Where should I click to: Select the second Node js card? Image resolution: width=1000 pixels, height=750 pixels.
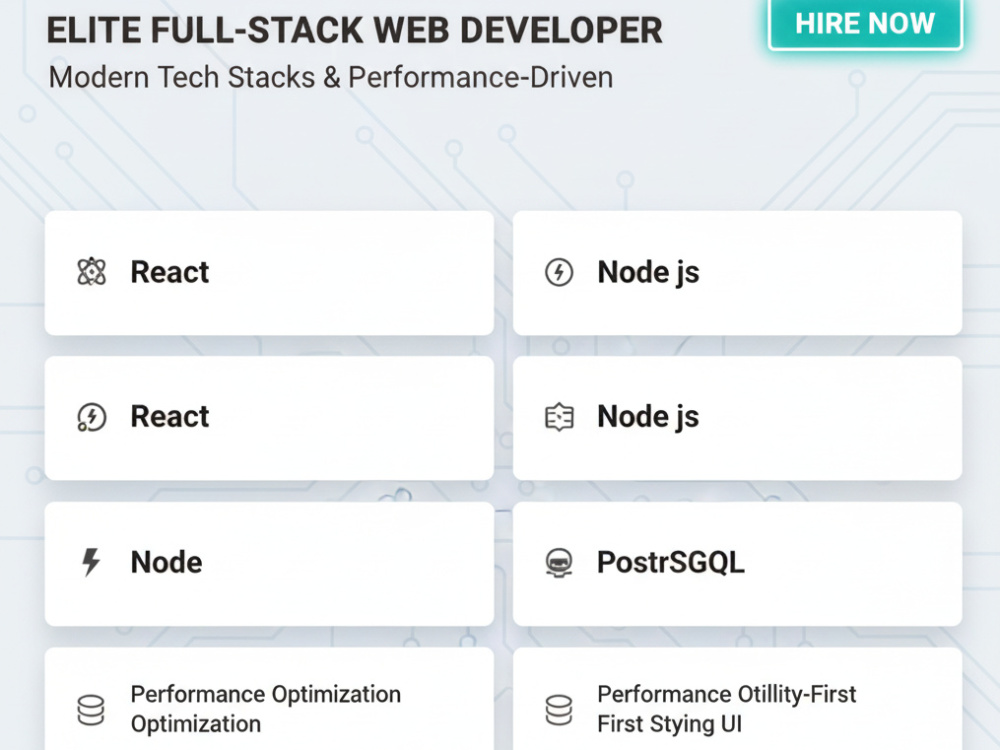coord(737,418)
